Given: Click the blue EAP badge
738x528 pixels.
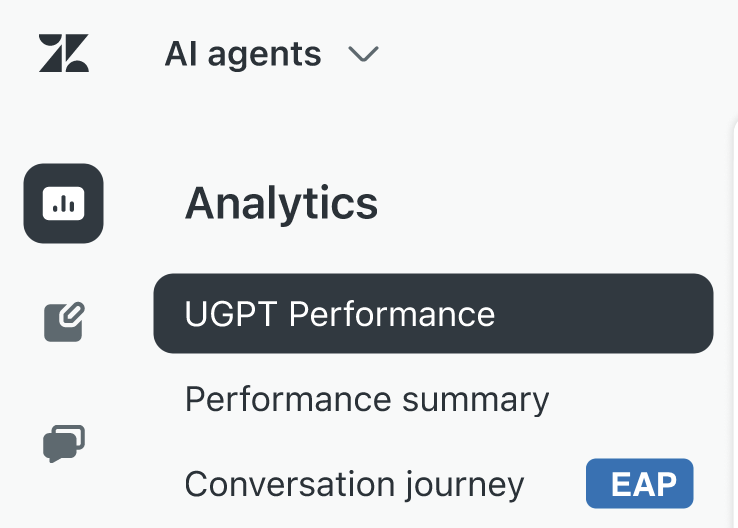Looking at the screenshot, I should coord(640,483).
